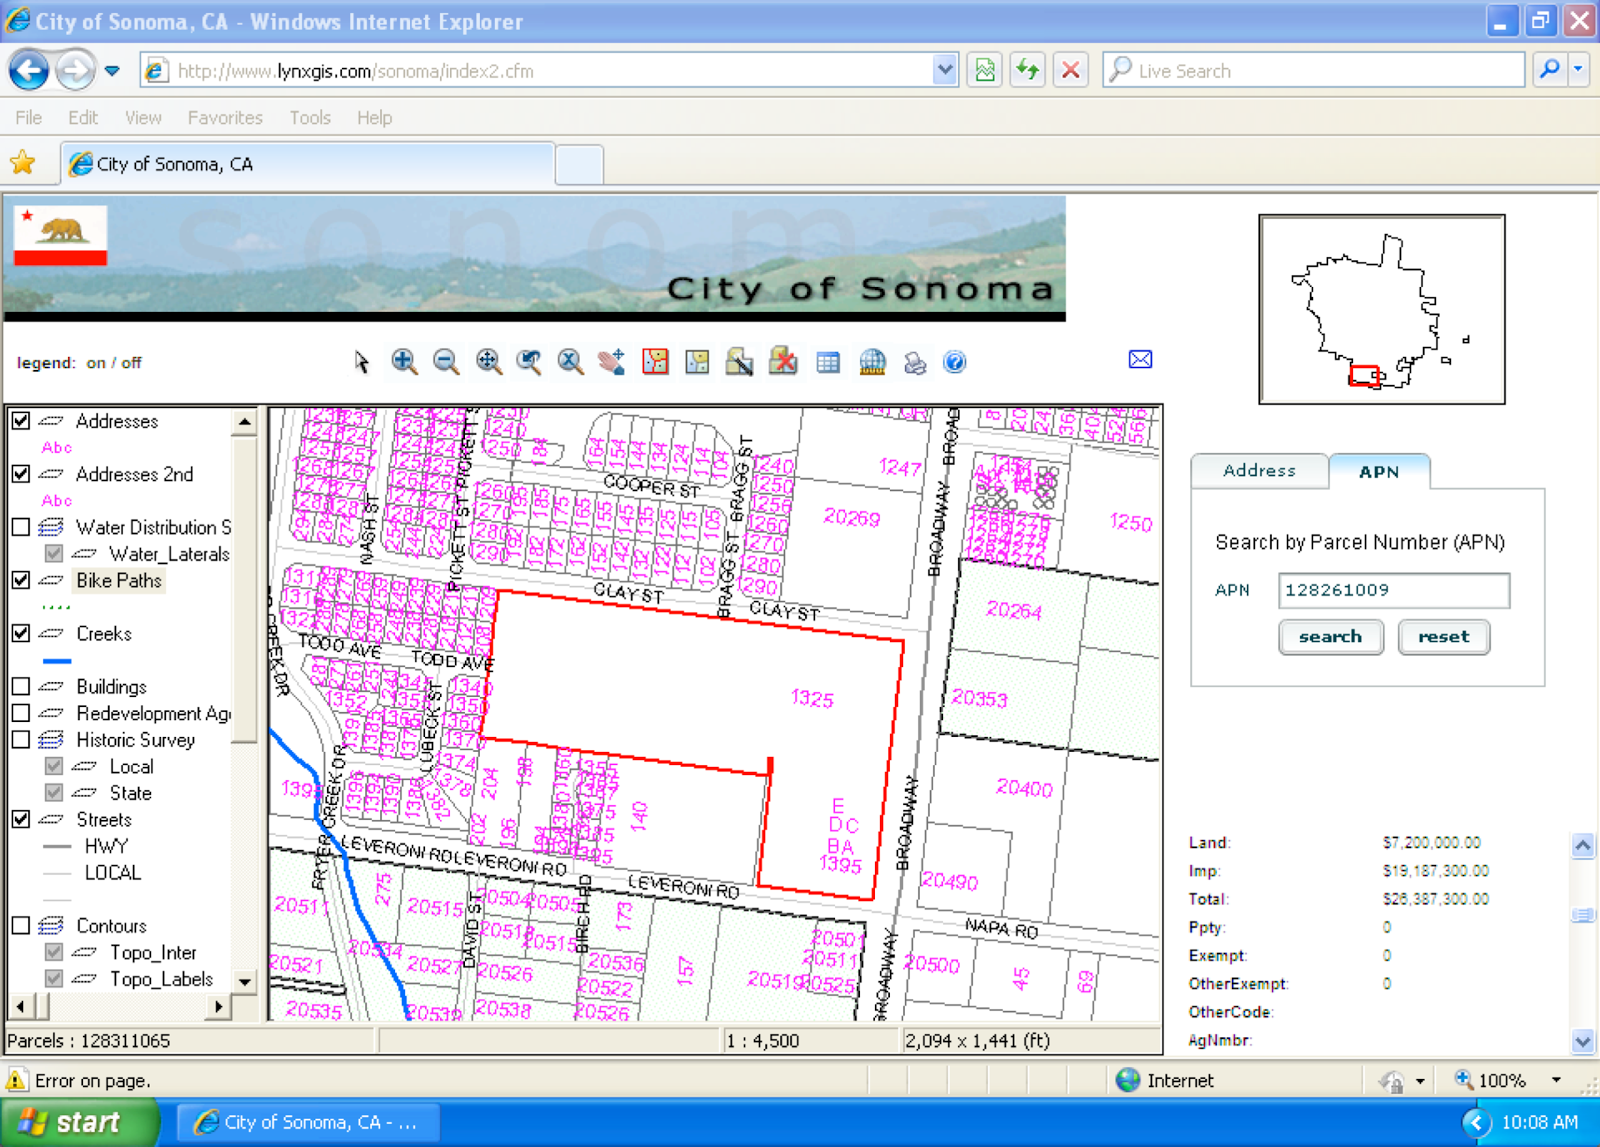The height and width of the screenshot is (1147, 1600).
Task: Click the Live Search input box
Action: coord(1315,70)
